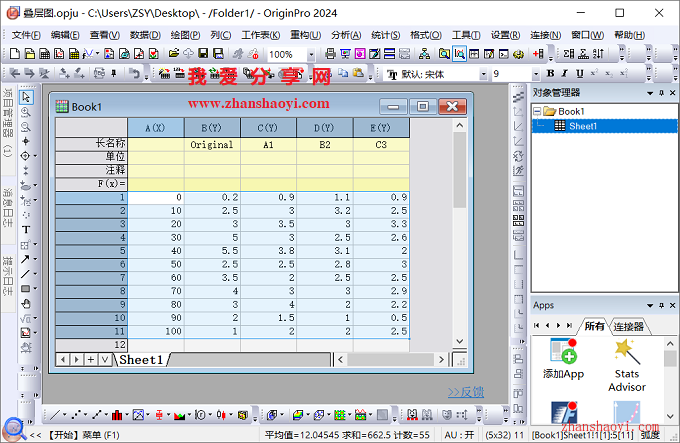Click the 【开始】菜单 (F1) status bar button
Viewport: 680px width, 443px height.
tap(83, 435)
